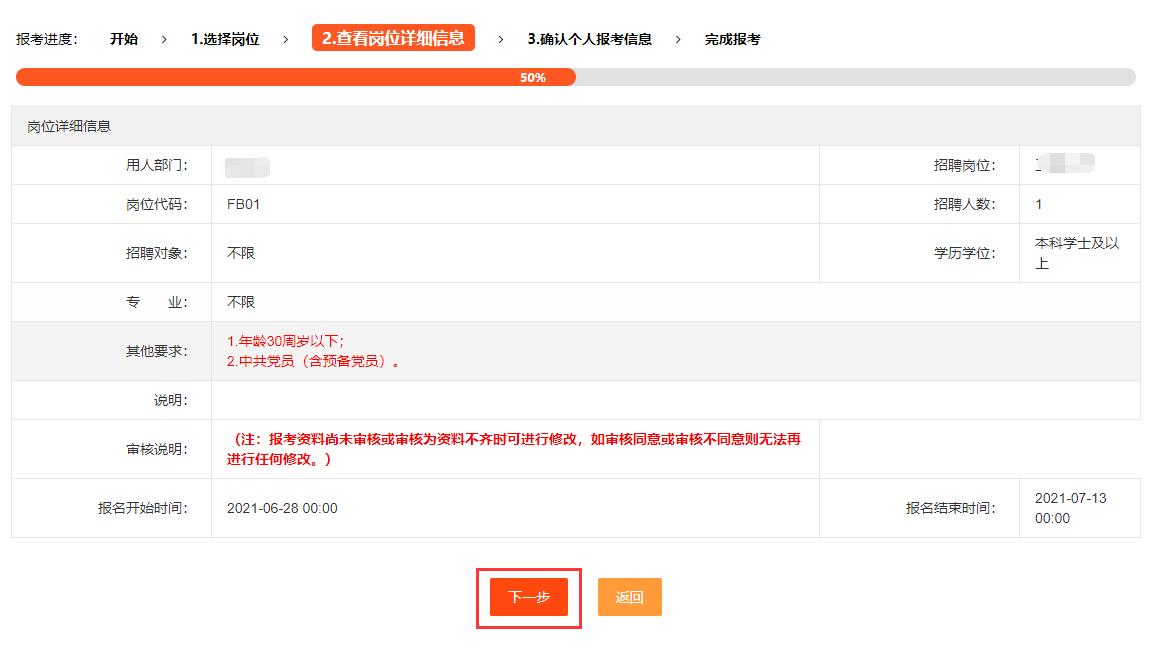Click the FB01 job code value
1157x647 pixels.
(244, 204)
